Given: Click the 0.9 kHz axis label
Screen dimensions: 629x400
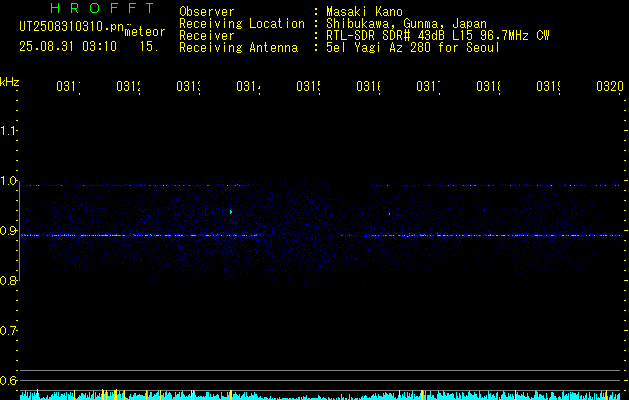Looking at the screenshot, I should click(8, 231).
